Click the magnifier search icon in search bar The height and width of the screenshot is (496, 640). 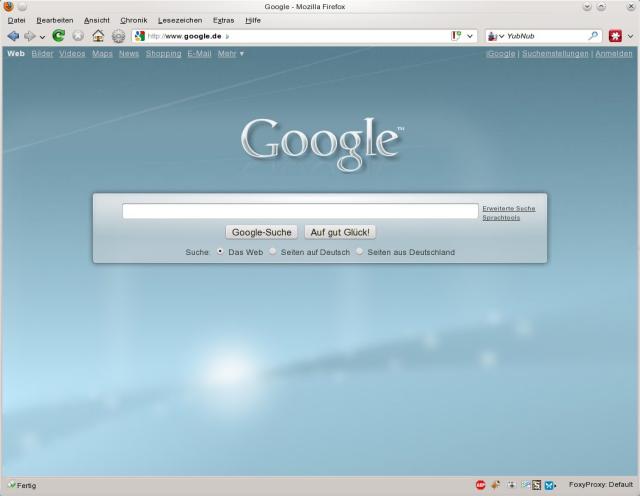[593, 36]
